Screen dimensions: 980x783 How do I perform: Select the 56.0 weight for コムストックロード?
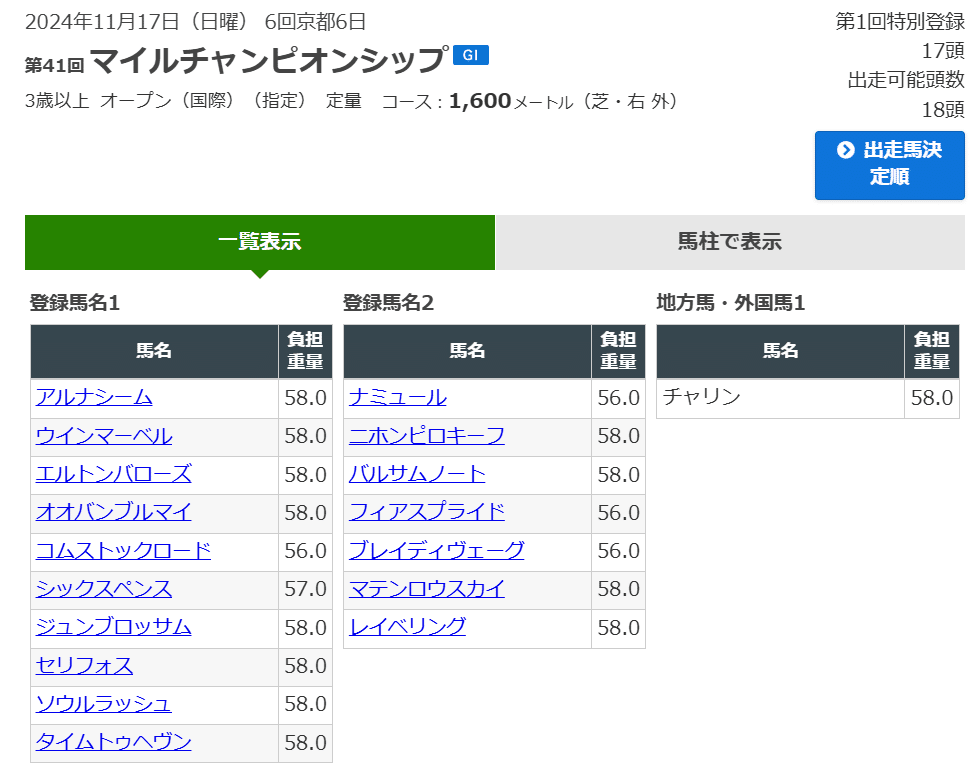click(305, 551)
